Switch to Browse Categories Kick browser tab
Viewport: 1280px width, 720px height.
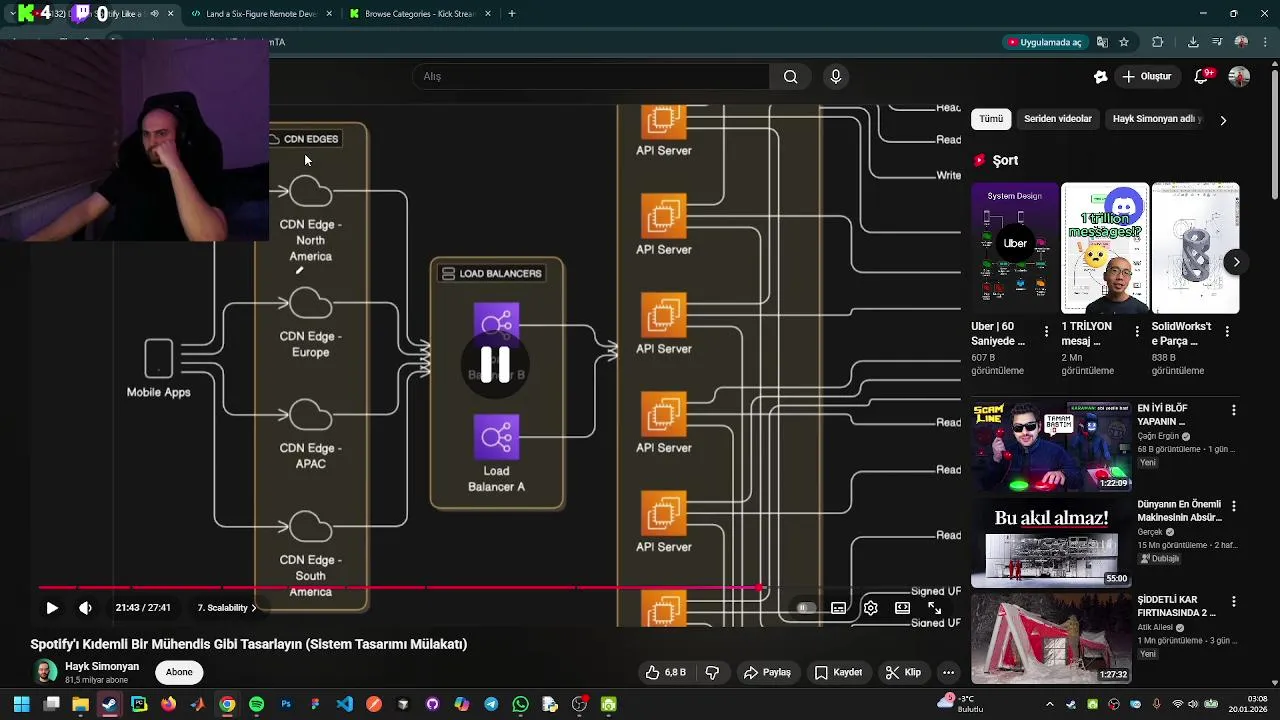coord(419,14)
